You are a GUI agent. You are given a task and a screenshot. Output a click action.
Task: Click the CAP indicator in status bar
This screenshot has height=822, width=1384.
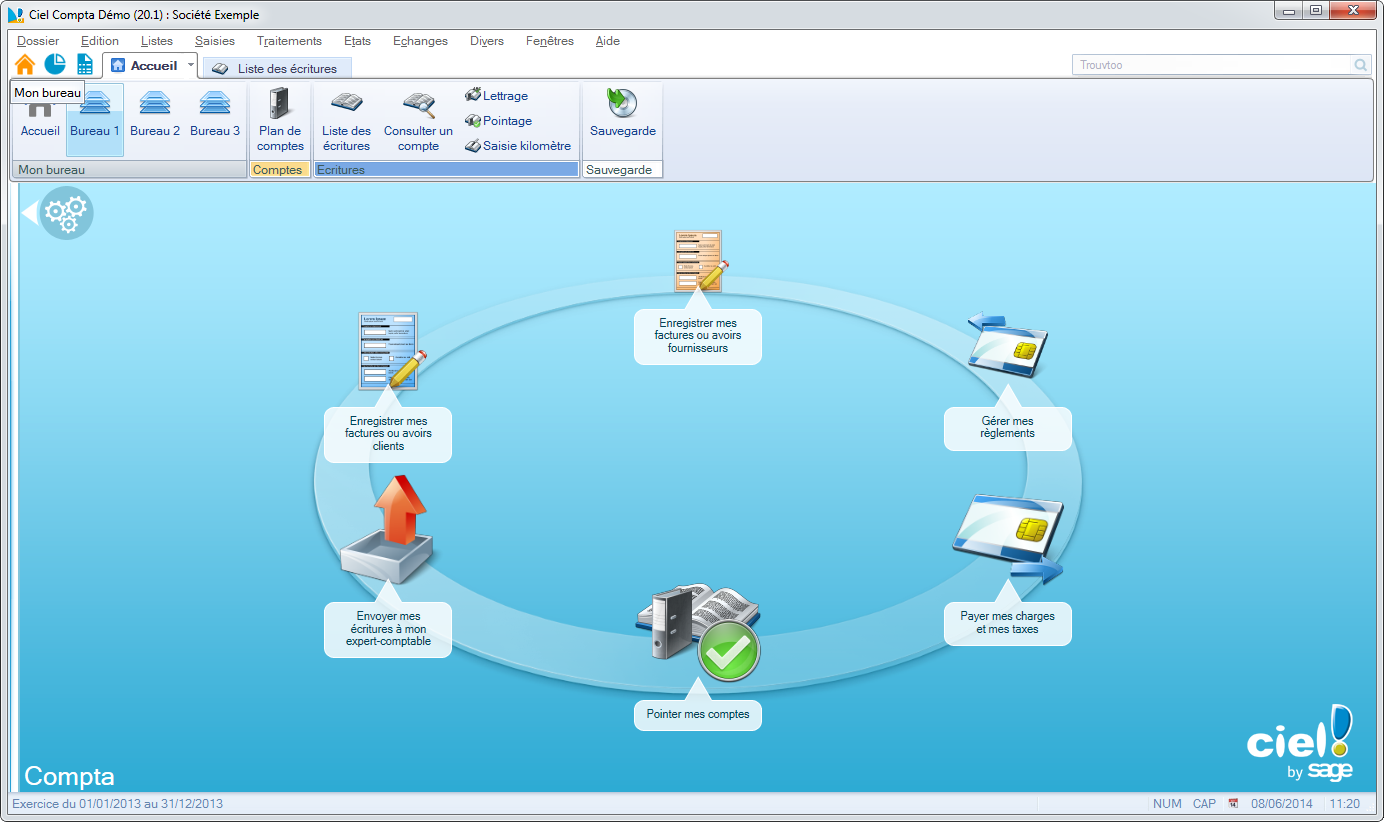[x=1204, y=804]
